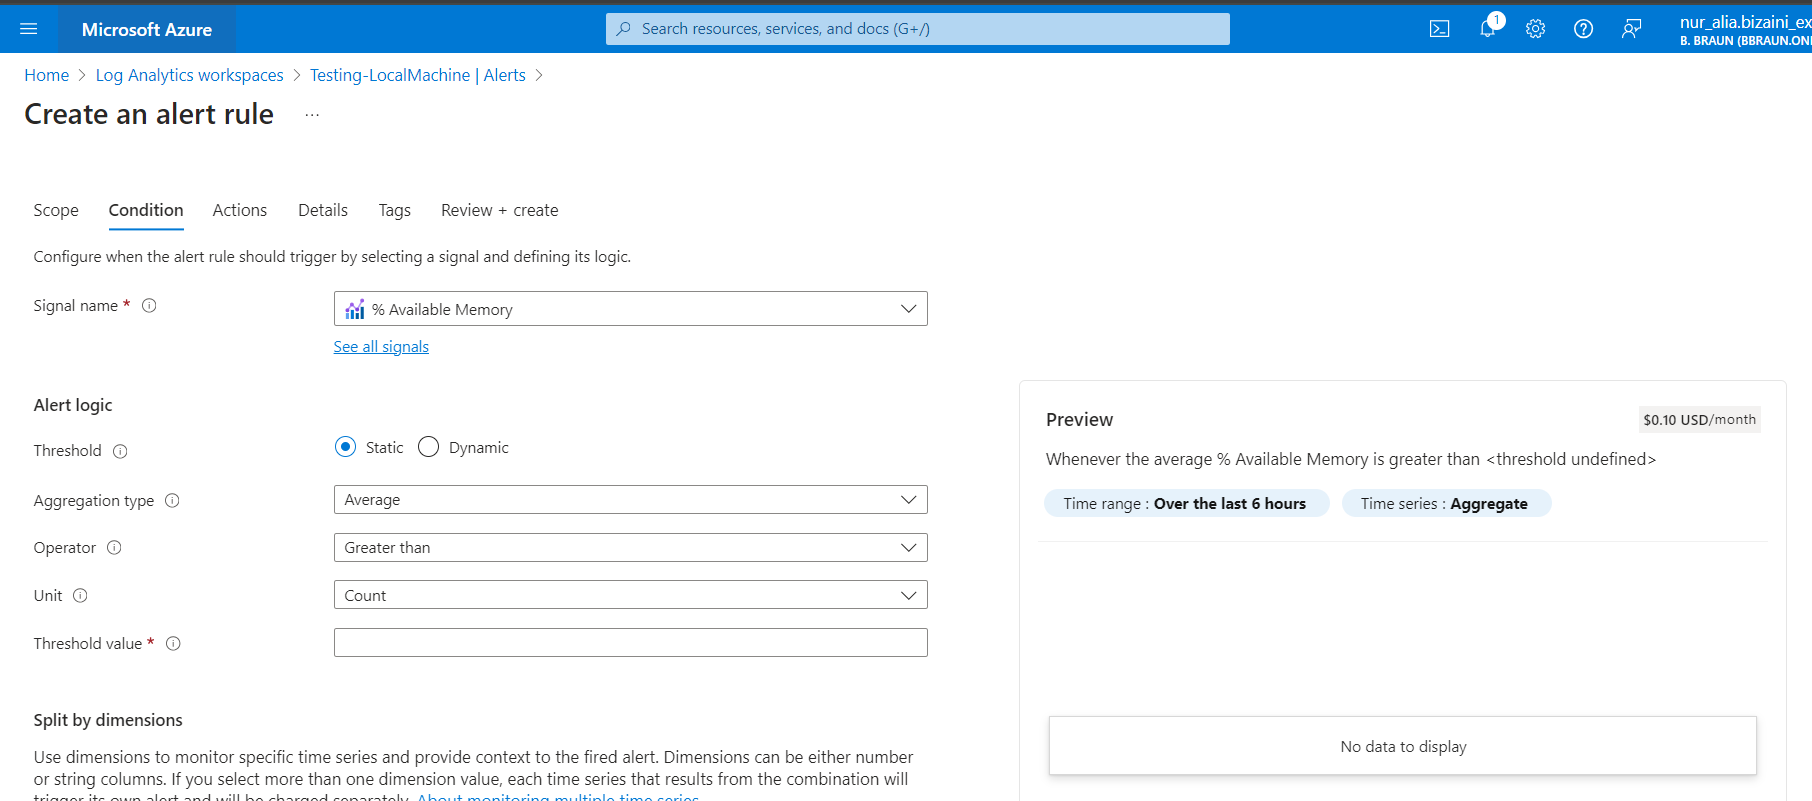Open Log Analytics workspaces breadcrumb
Image resolution: width=1812 pixels, height=801 pixels.
point(190,75)
